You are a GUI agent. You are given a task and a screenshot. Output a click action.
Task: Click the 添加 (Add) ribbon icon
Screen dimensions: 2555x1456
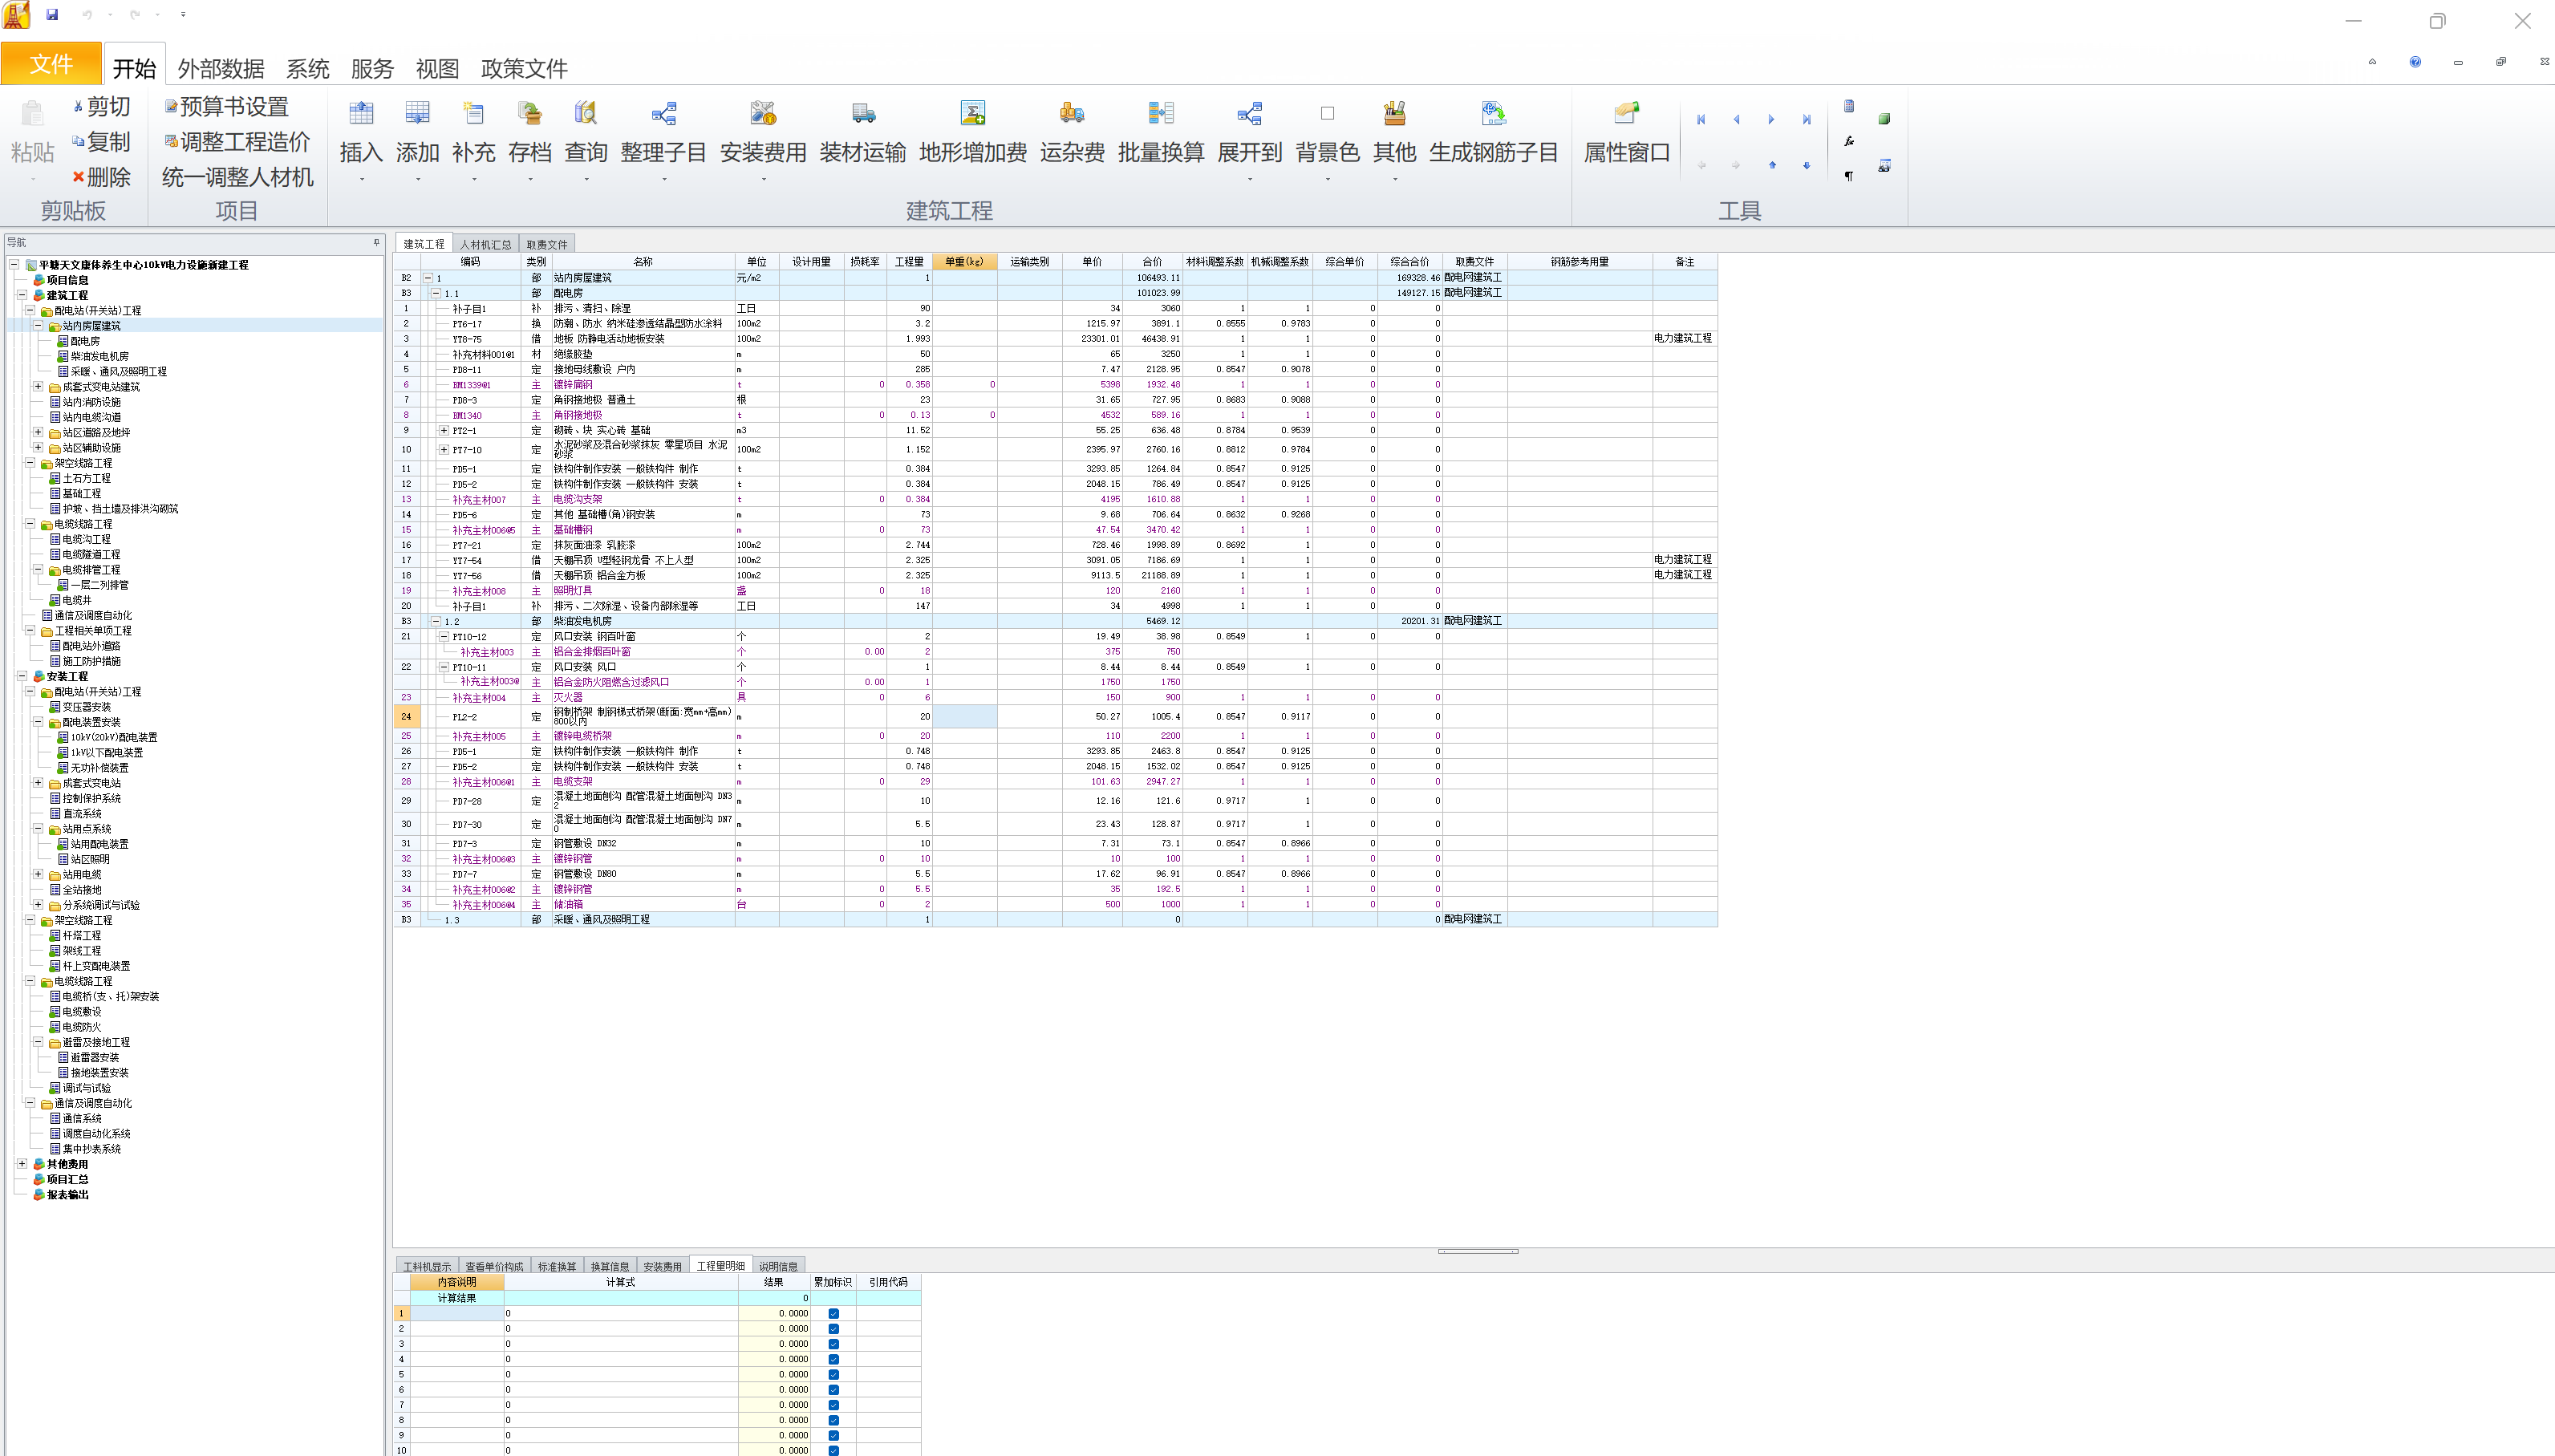pyautogui.click(x=417, y=114)
